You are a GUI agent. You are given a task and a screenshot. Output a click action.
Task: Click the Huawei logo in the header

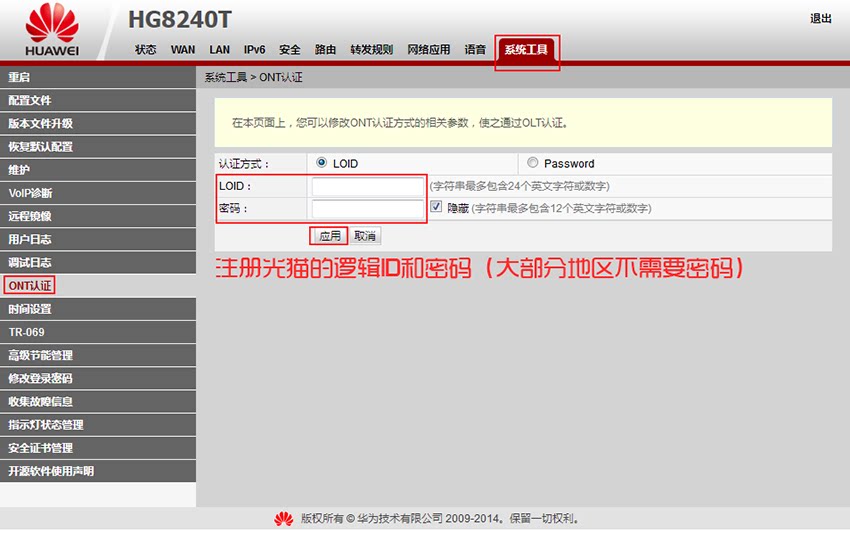(x=52, y=30)
